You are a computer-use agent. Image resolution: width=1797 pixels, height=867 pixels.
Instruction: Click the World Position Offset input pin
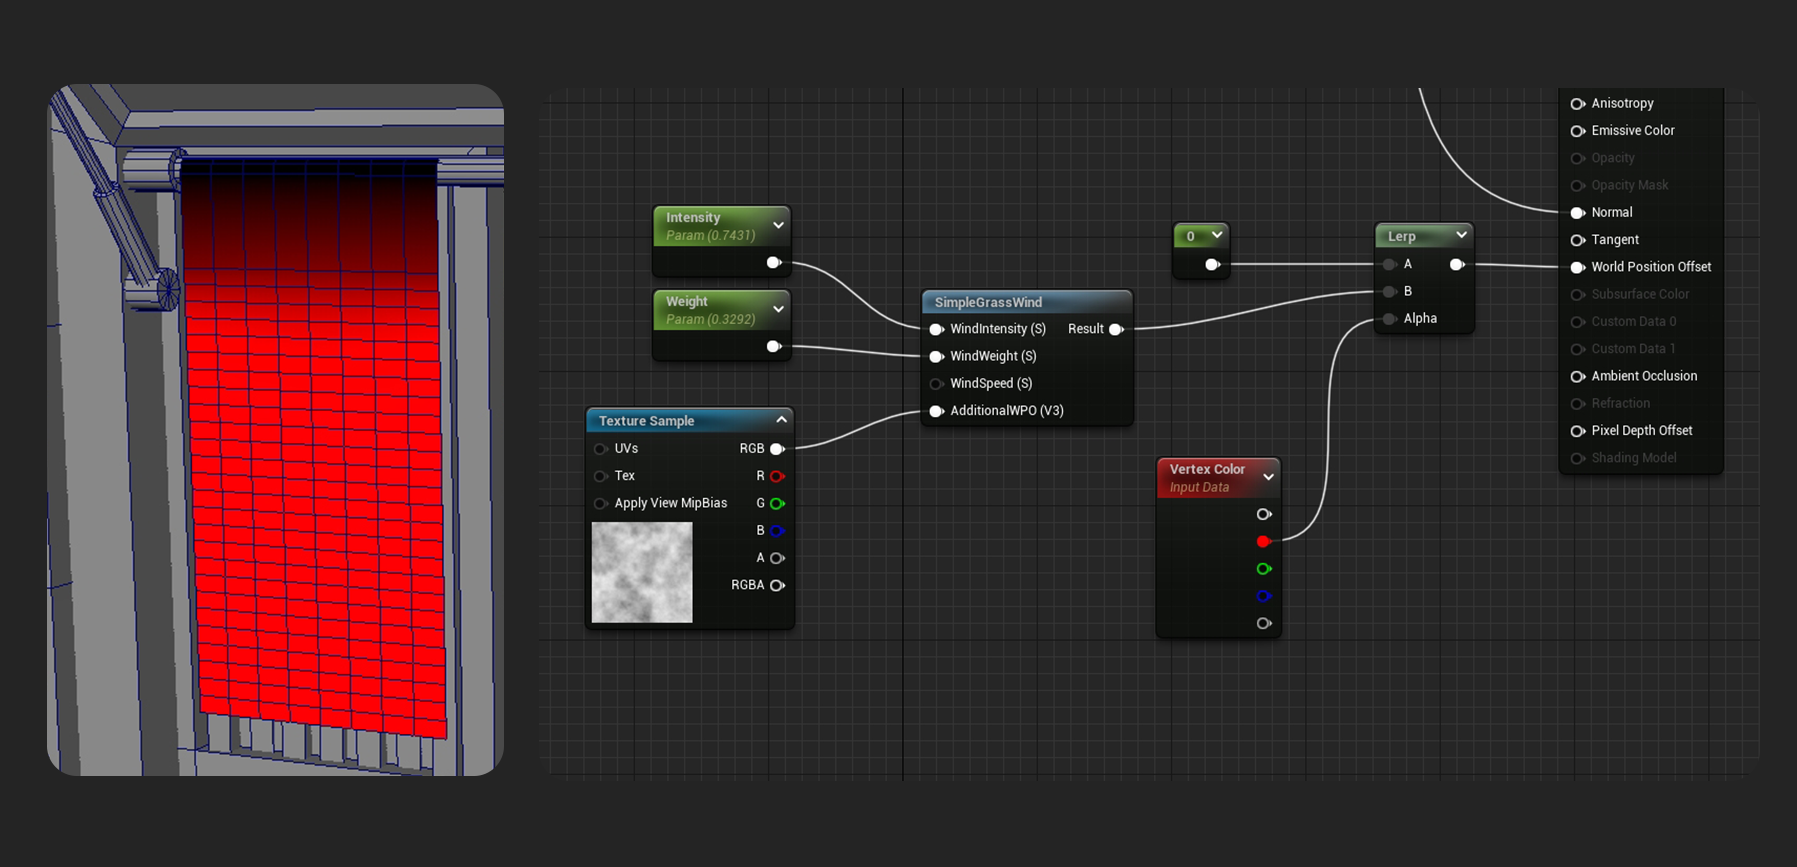click(x=1578, y=267)
